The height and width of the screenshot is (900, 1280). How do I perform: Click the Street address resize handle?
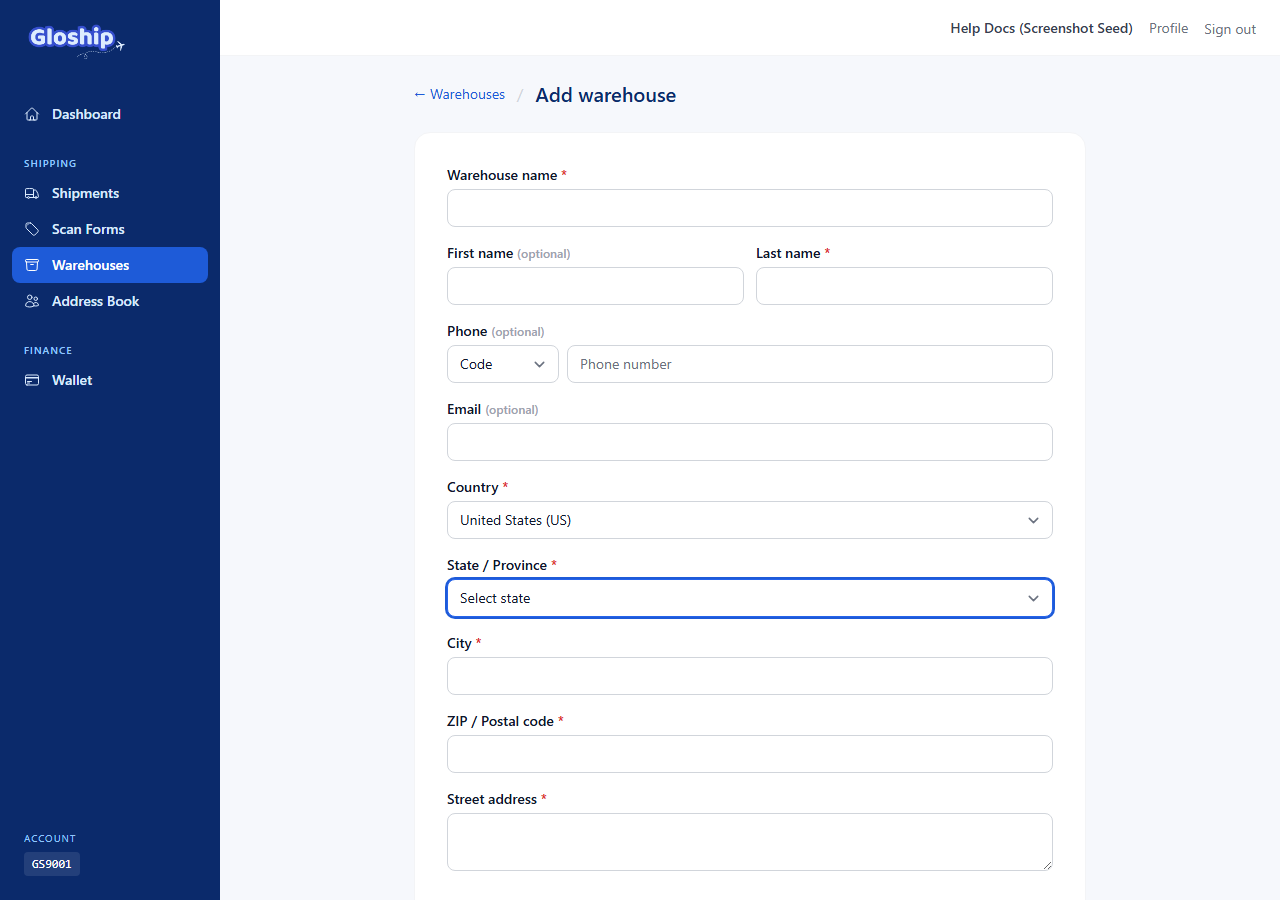point(1046,864)
